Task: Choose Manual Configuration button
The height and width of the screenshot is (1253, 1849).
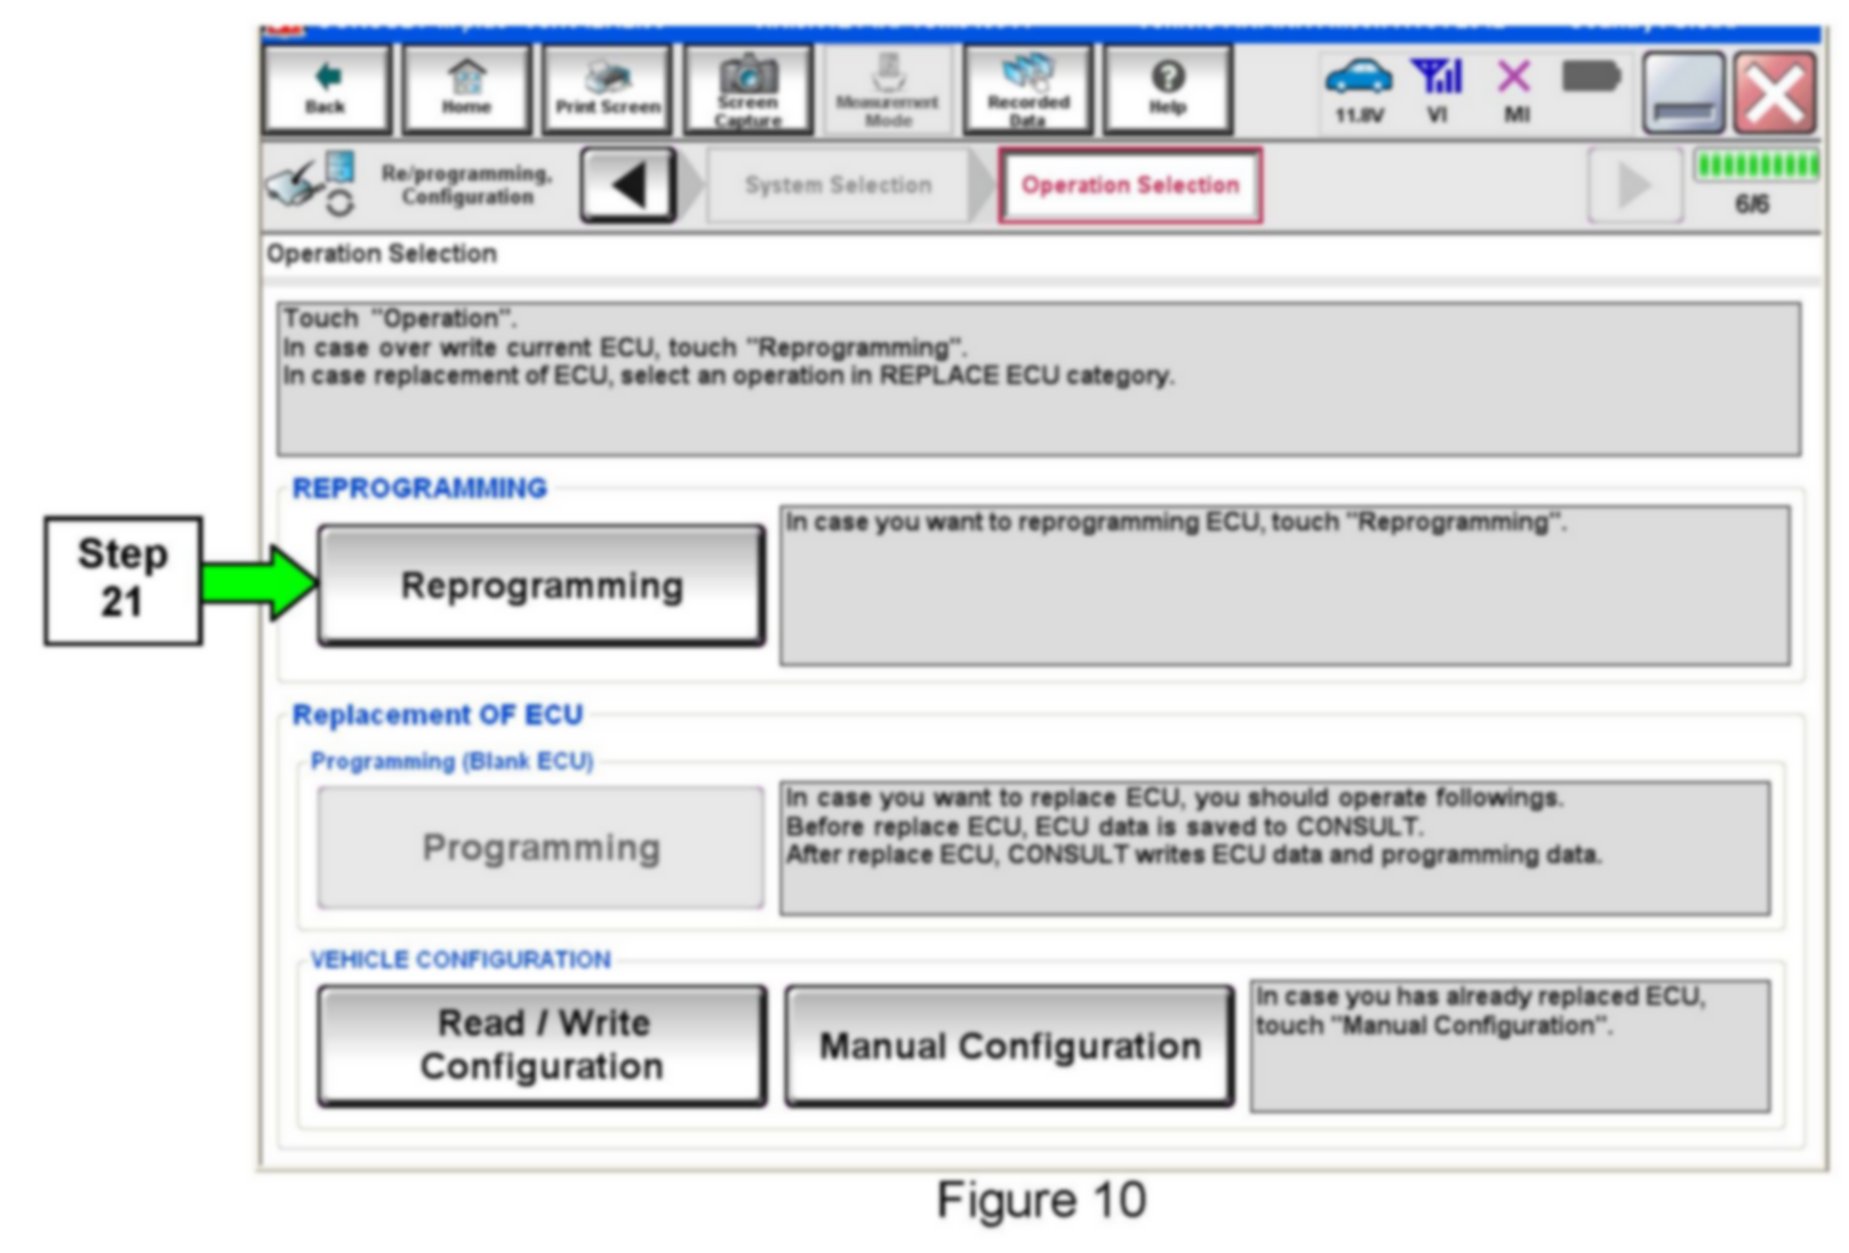Action: pyautogui.click(x=1009, y=1045)
